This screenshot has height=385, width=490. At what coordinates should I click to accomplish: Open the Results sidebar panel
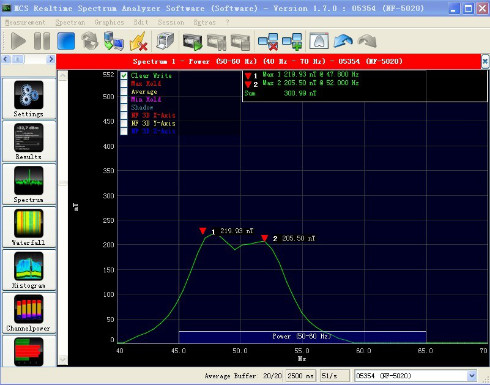(x=29, y=141)
